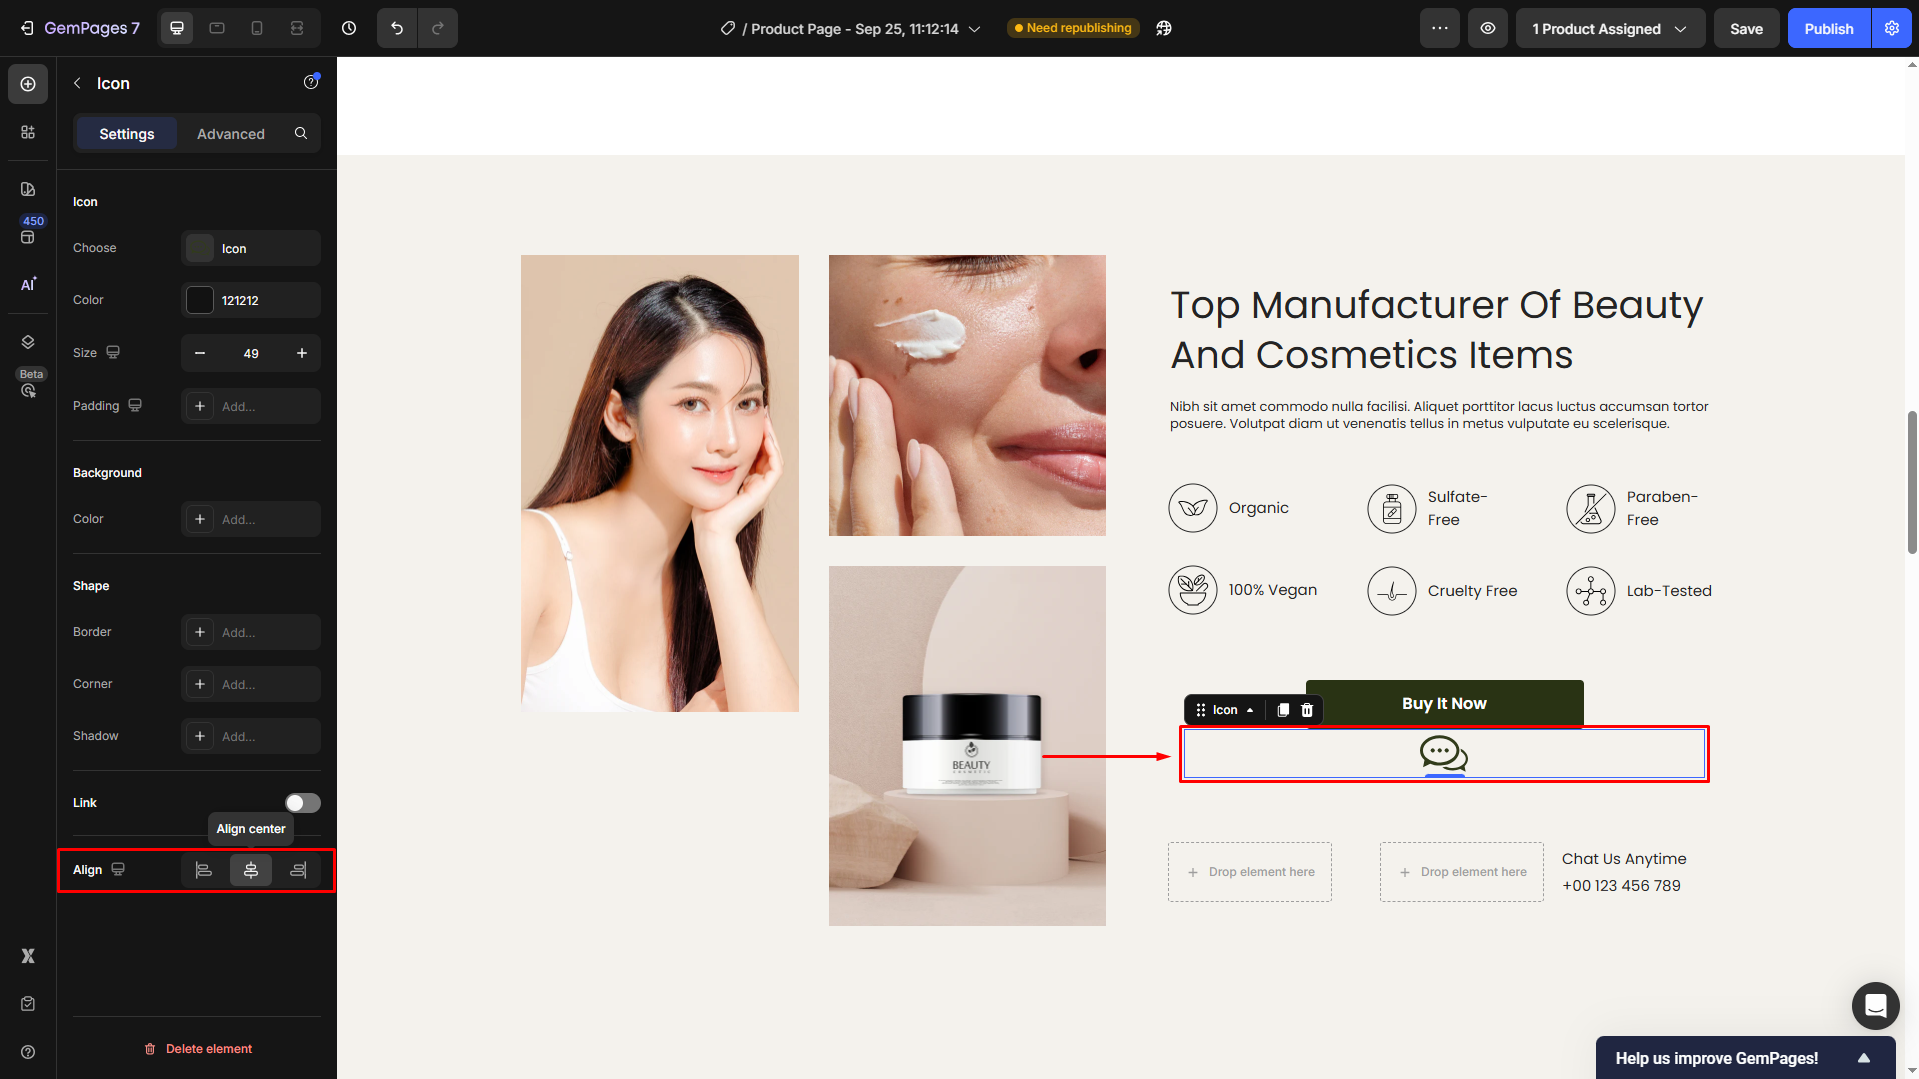This screenshot has width=1919, height=1079.
Task: Open version history clock icon
Action: (x=349, y=28)
